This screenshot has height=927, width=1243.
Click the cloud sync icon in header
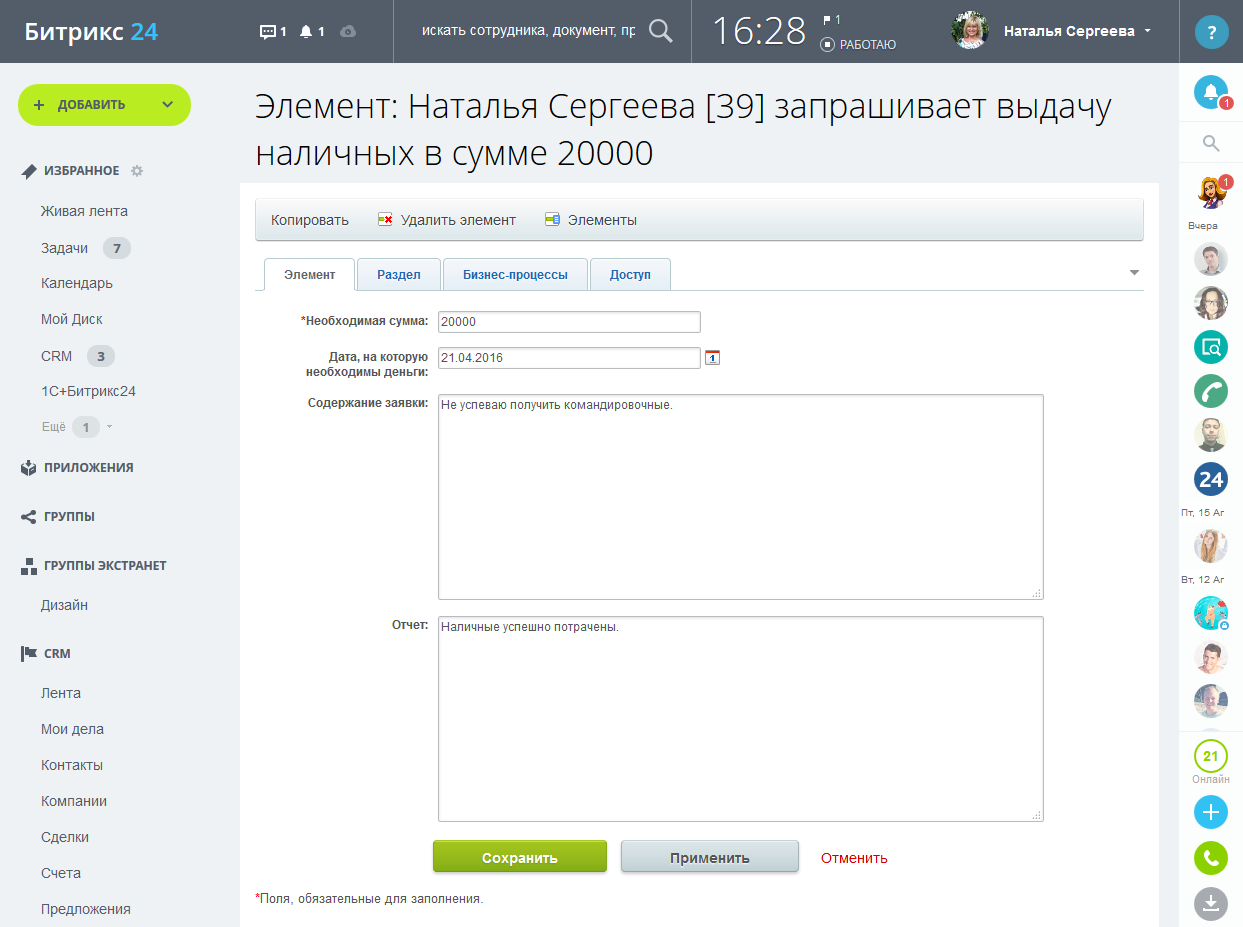click(348, 32)
